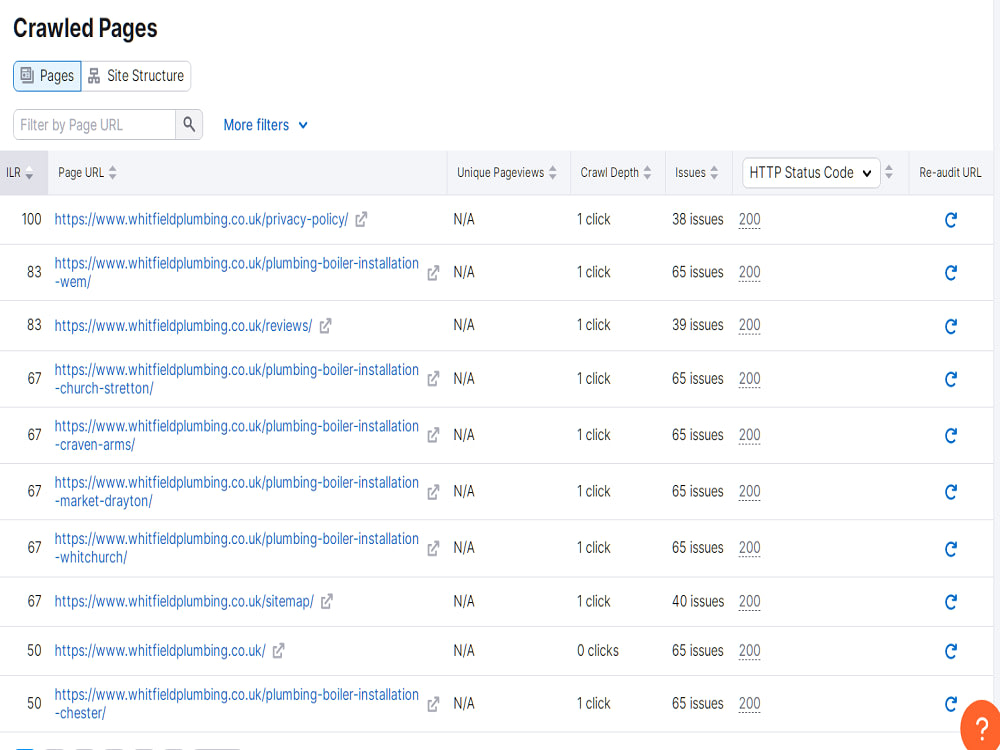Sort by the HTTP status code arrows

point(889,172)
